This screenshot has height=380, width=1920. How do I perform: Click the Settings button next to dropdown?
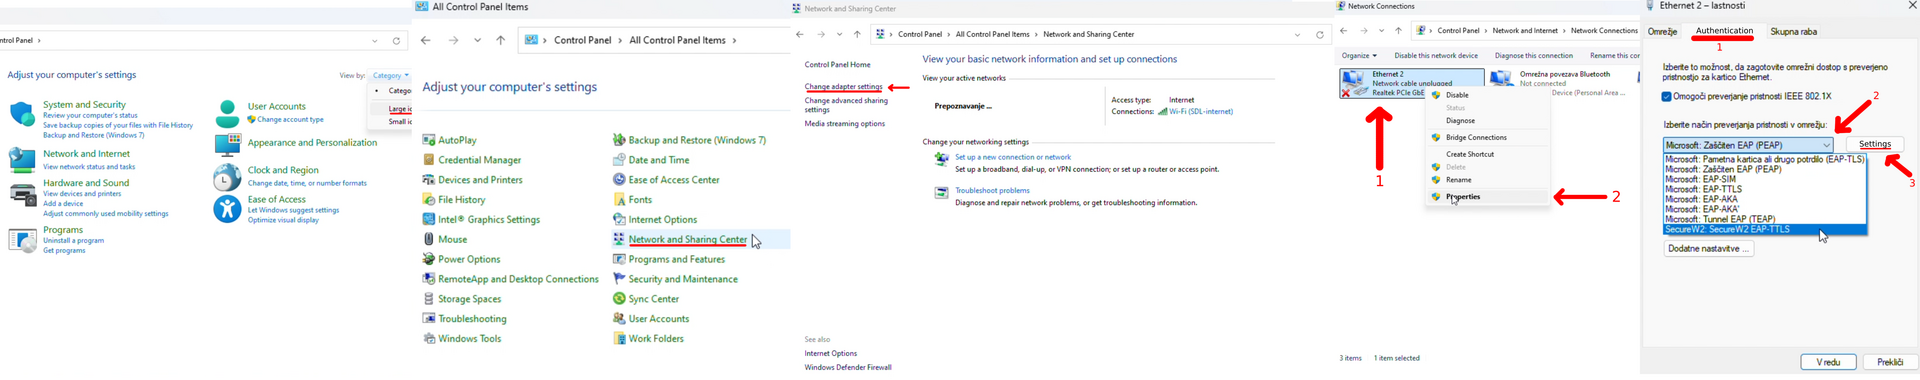click(x=1874, y=144)
